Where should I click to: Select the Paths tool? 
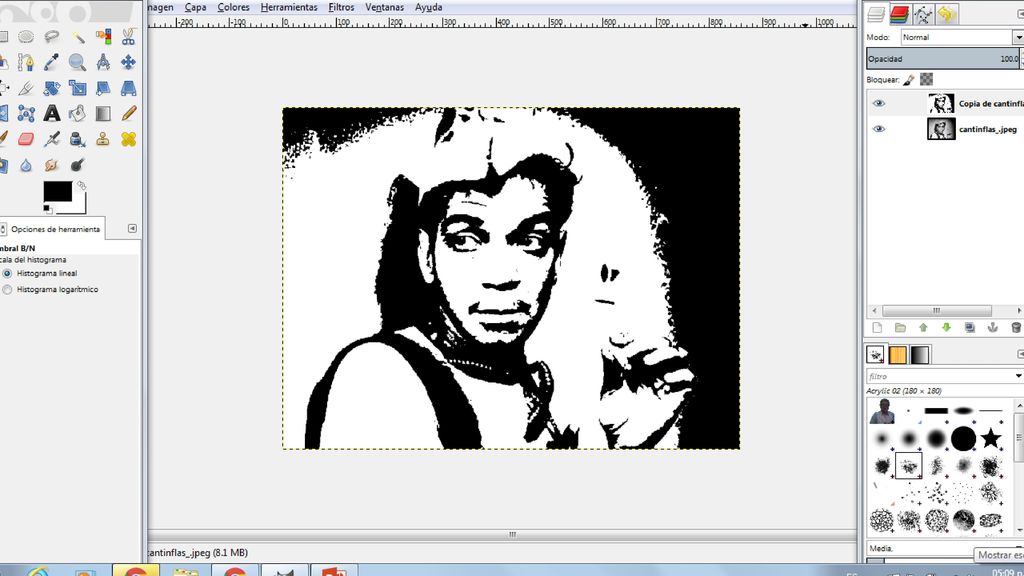pos(26,63)
